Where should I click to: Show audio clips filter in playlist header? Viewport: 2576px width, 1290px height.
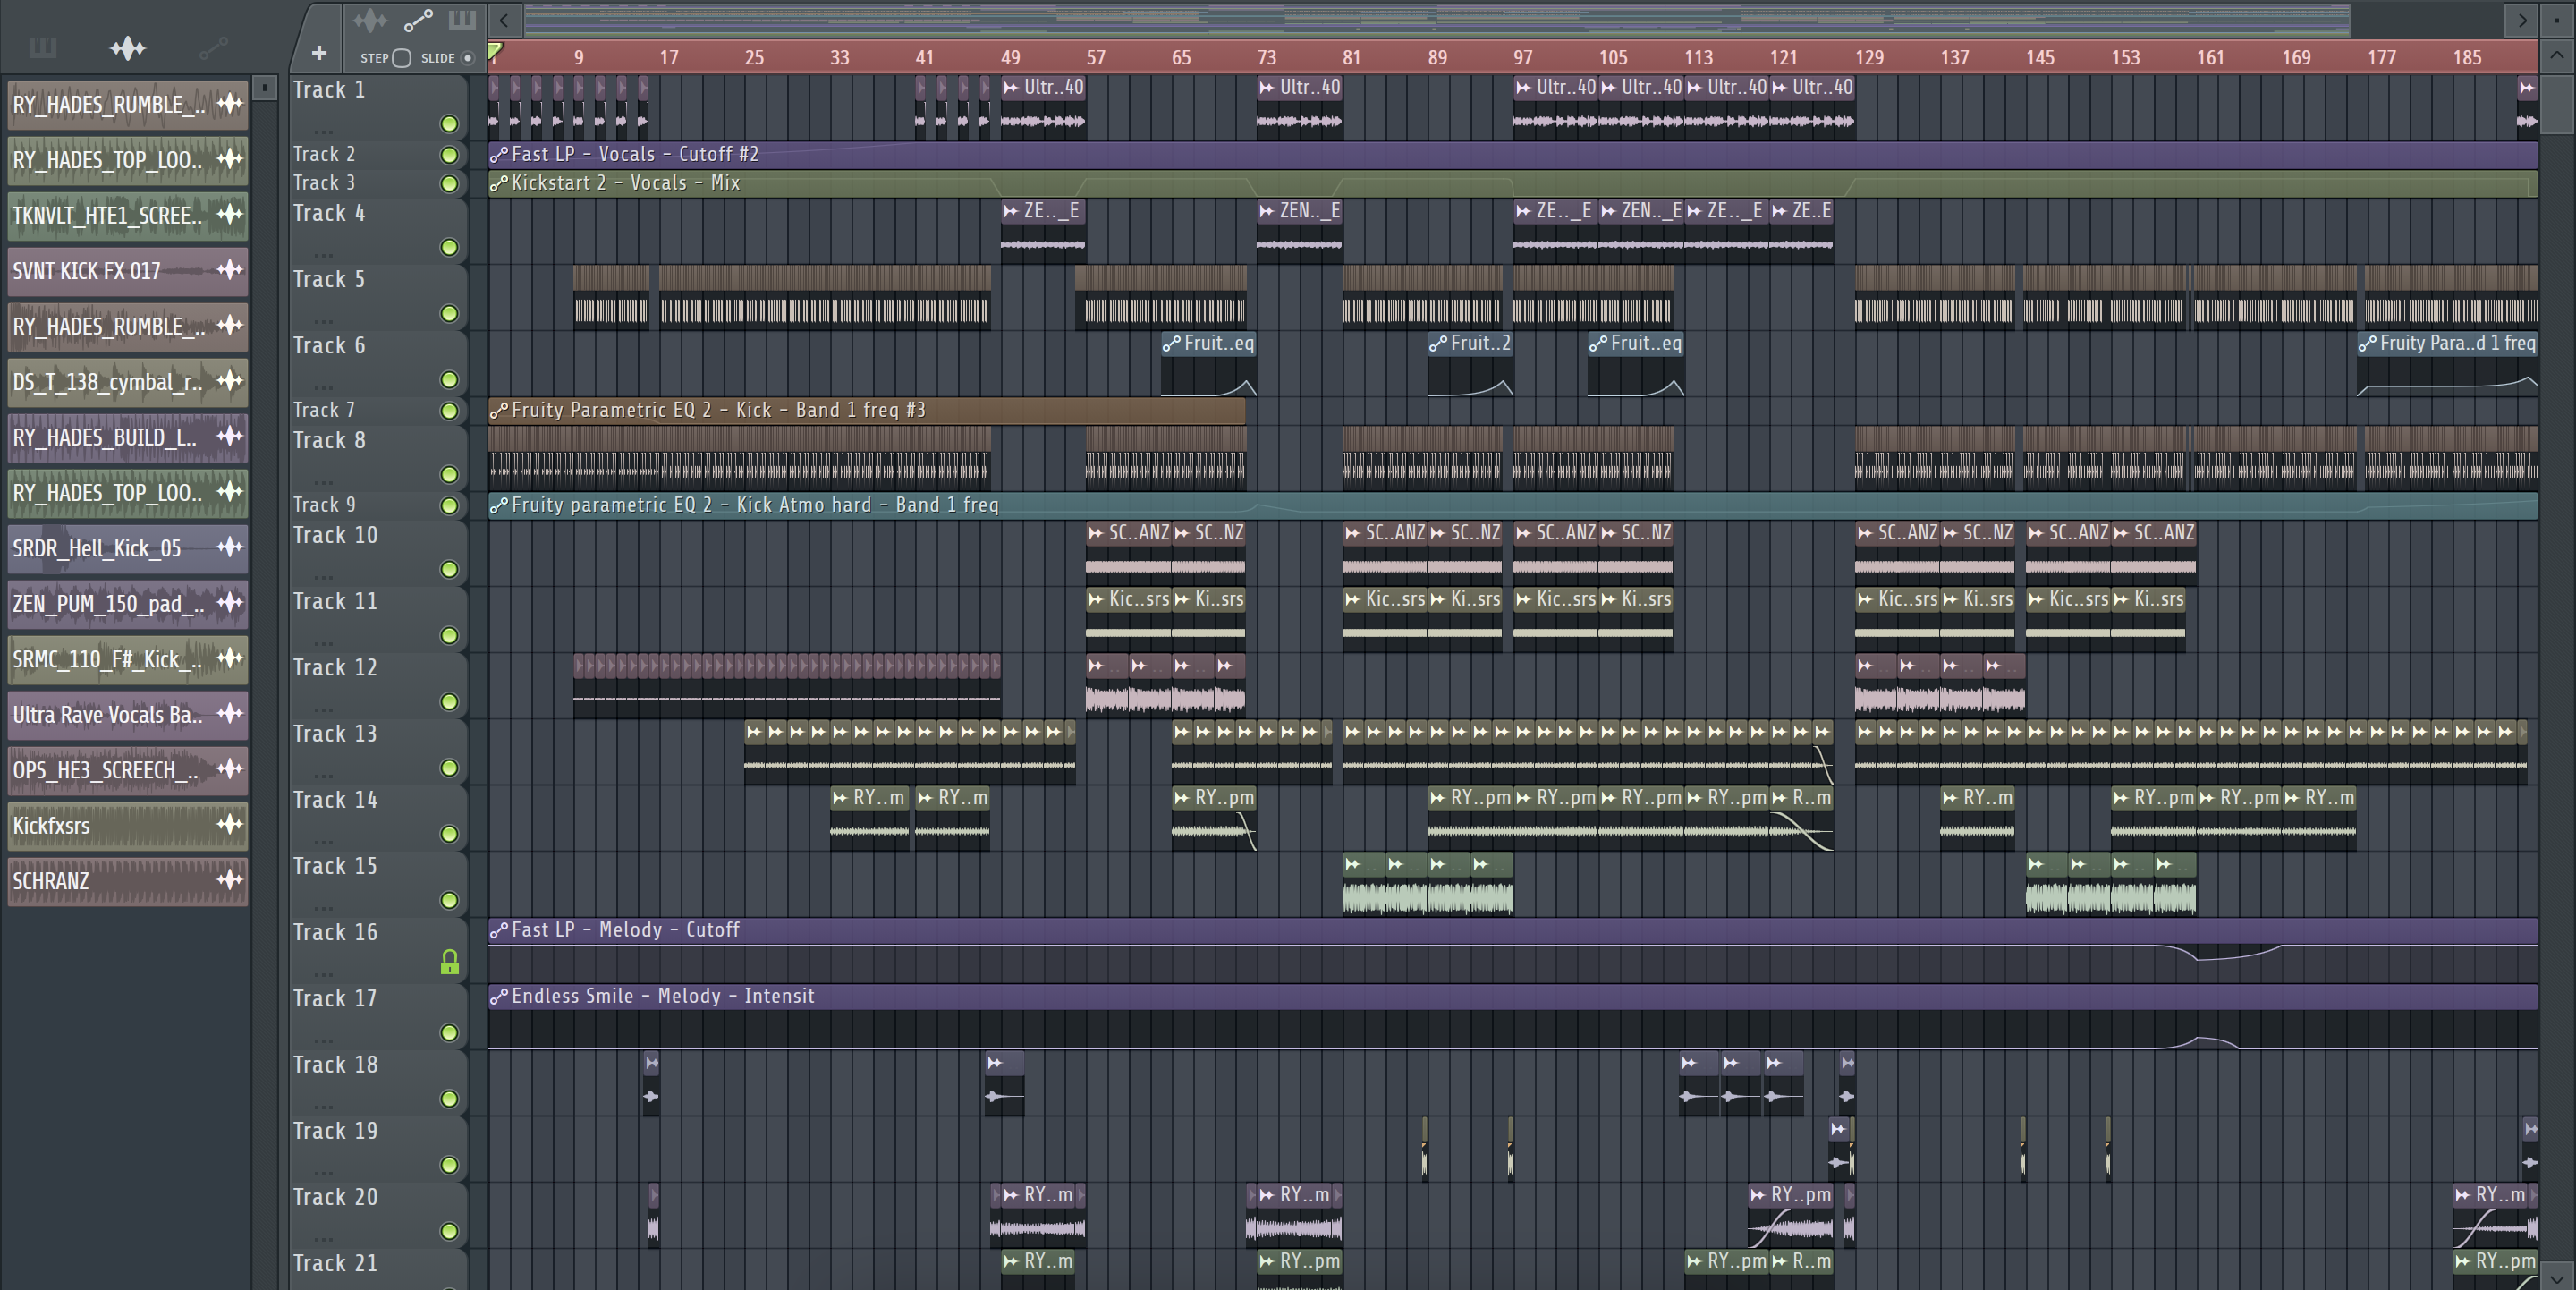tap(369, 20)
